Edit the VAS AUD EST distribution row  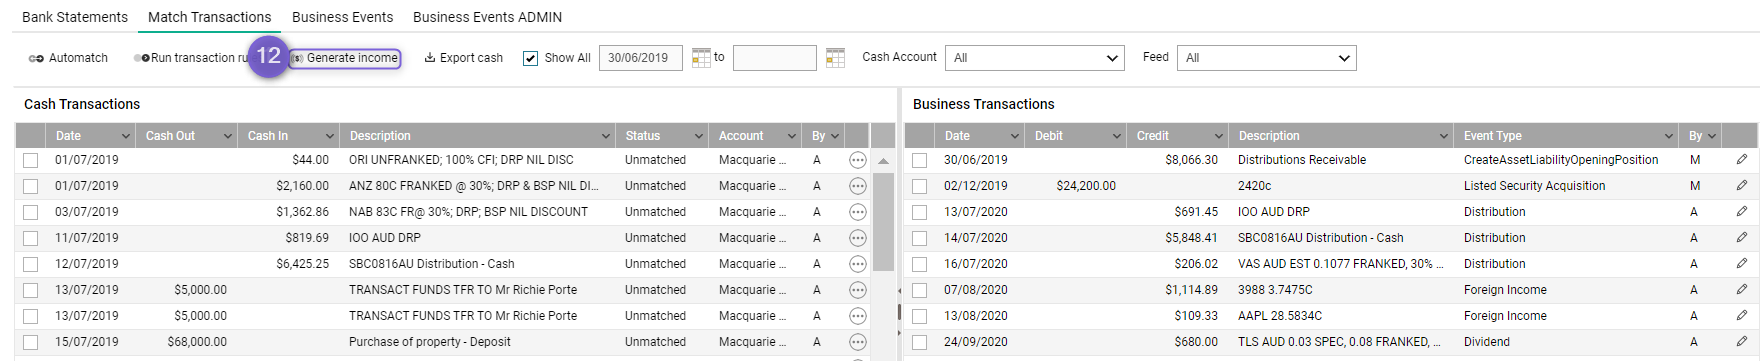[x=1741, y=264]
